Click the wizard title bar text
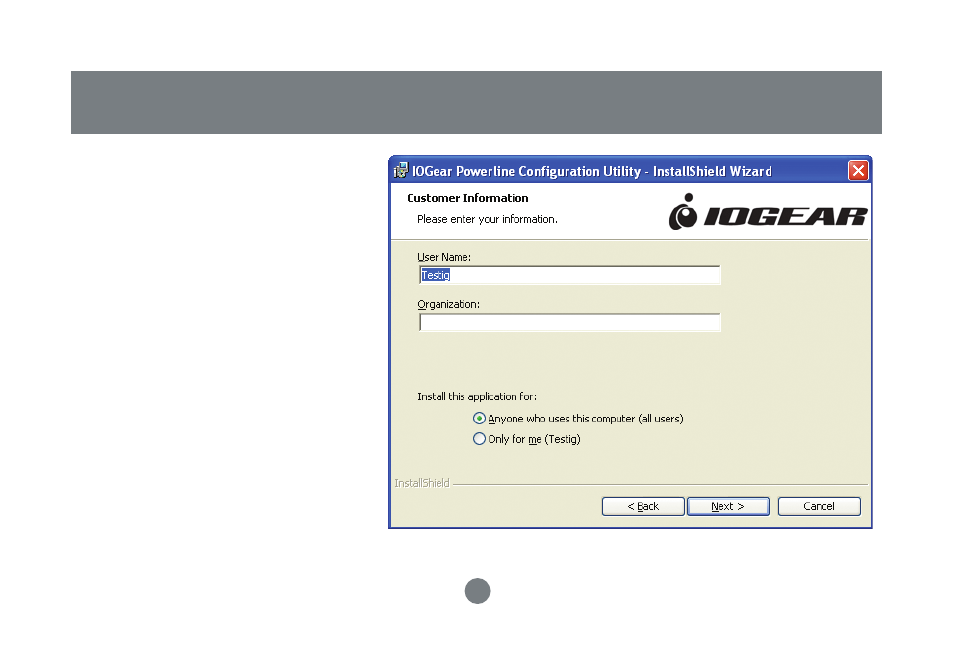This screenshot has height=663, width=954. (x=592, y=172)
